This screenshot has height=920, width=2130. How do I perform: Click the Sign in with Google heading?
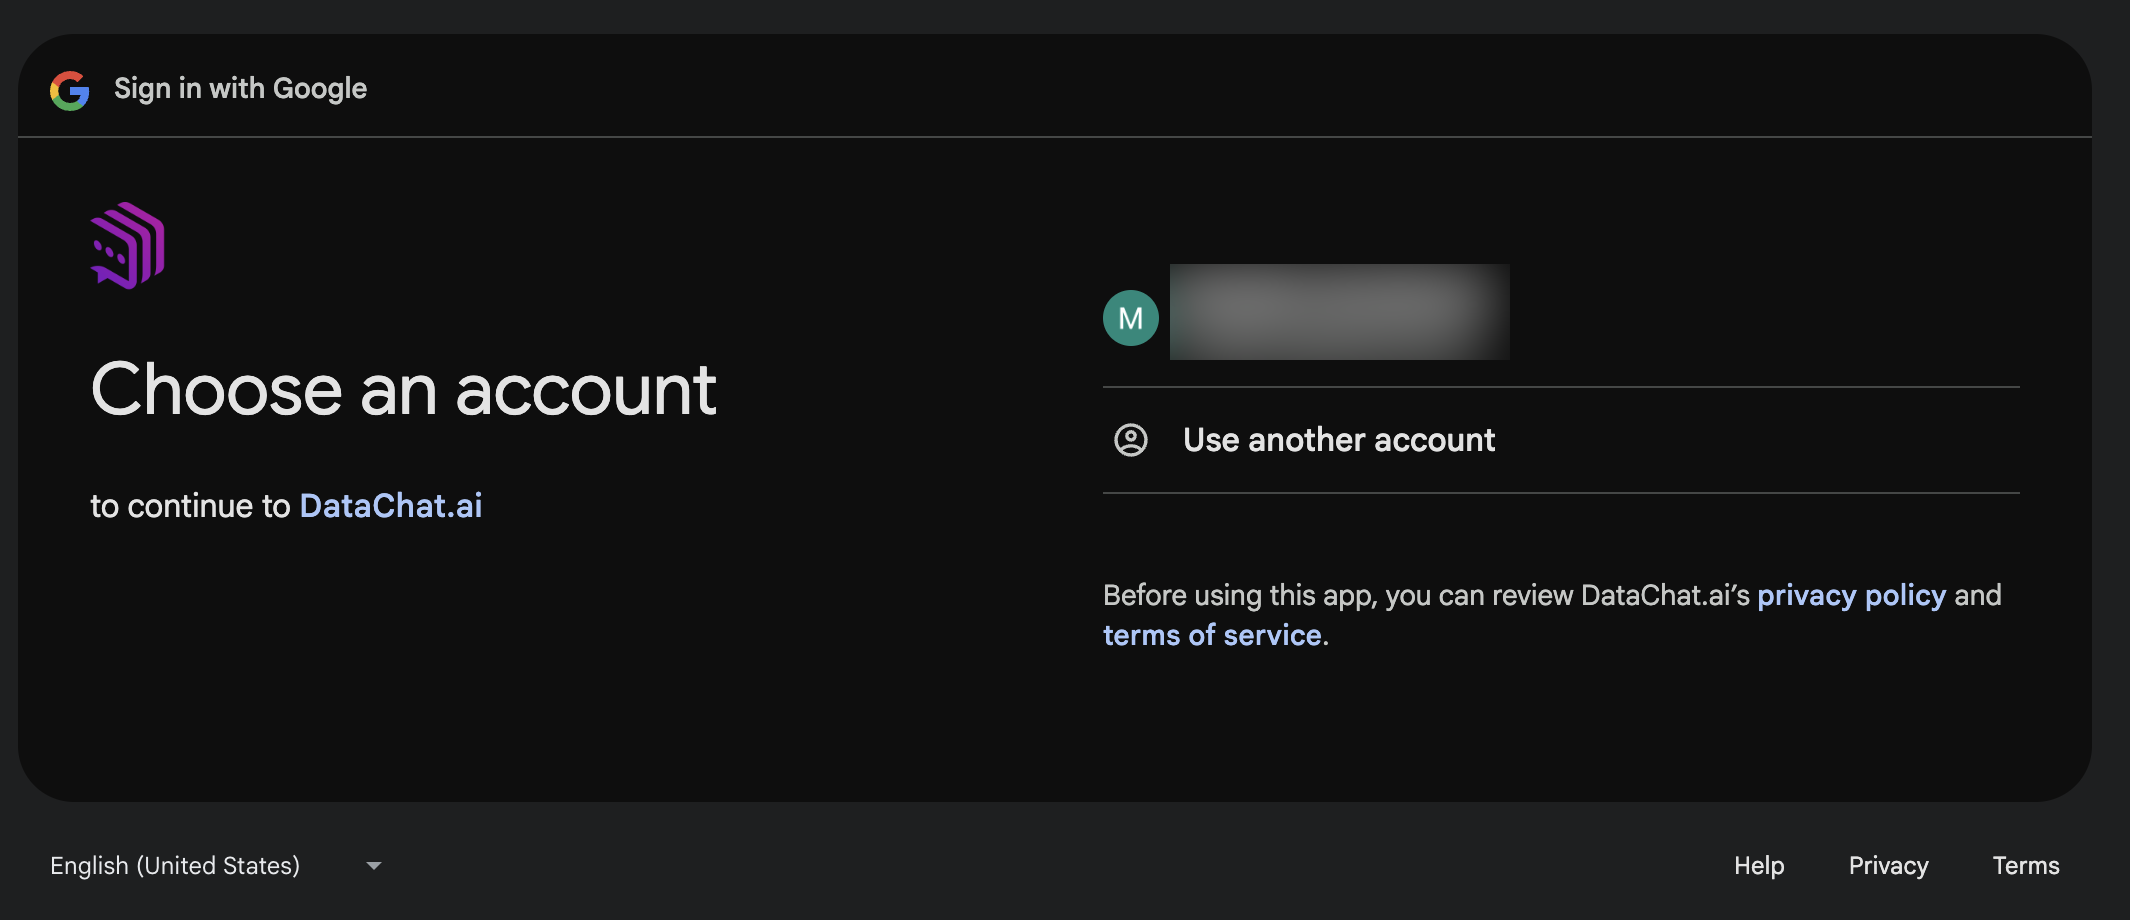click(241, 89)
